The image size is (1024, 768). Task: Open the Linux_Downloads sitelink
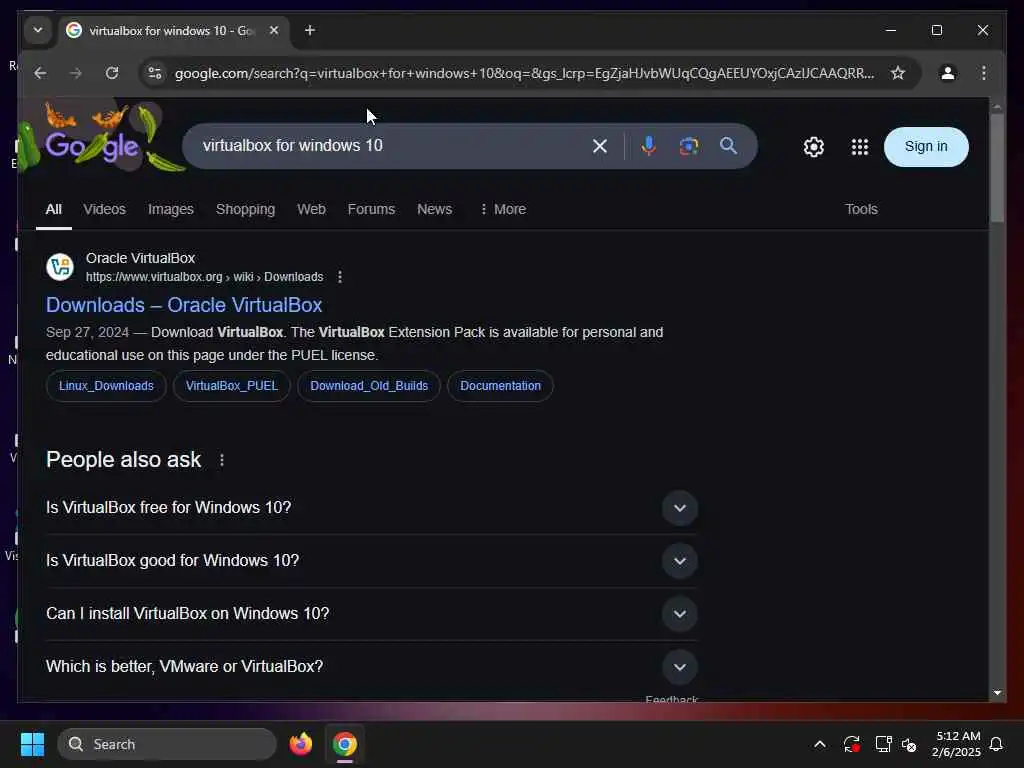106,386
